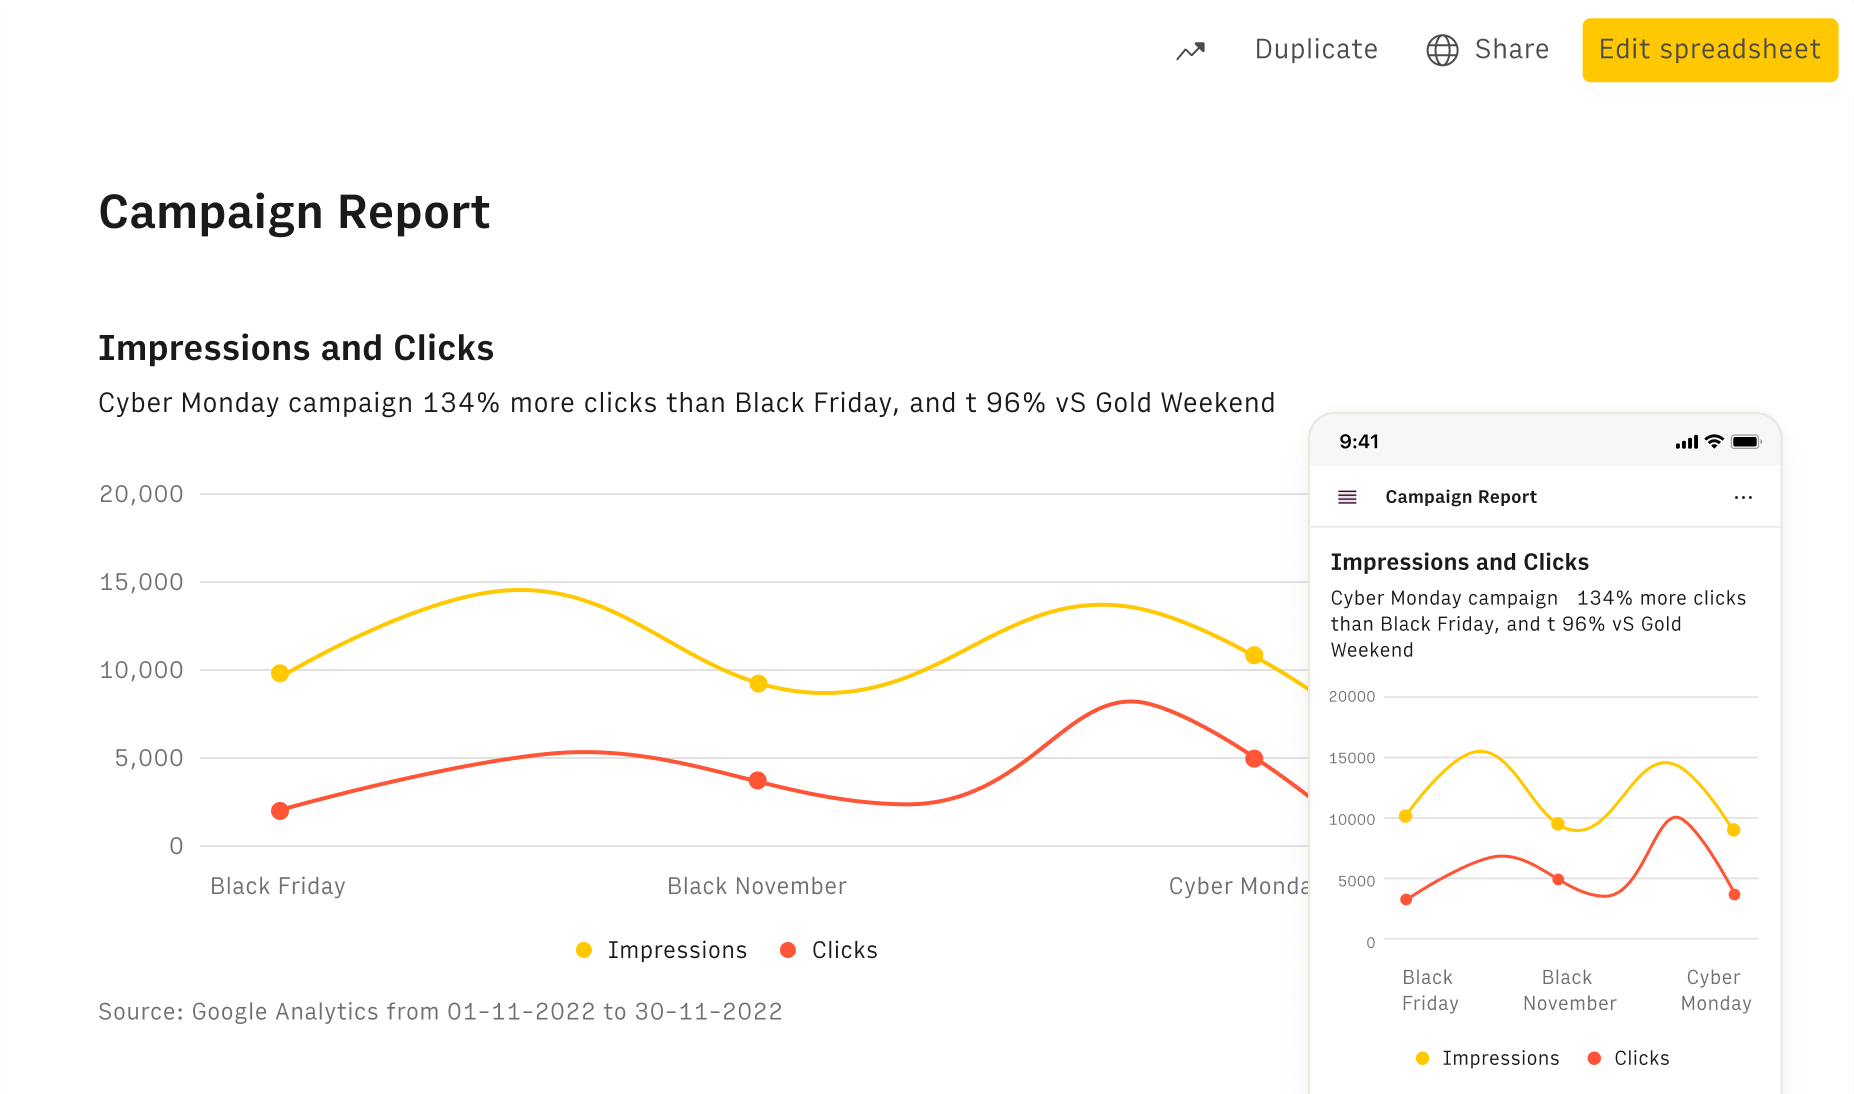This screenshot has height=1094, width=1854.
Task: Toggle Impressions series in main chart legend
Action: tap(662, 950)
